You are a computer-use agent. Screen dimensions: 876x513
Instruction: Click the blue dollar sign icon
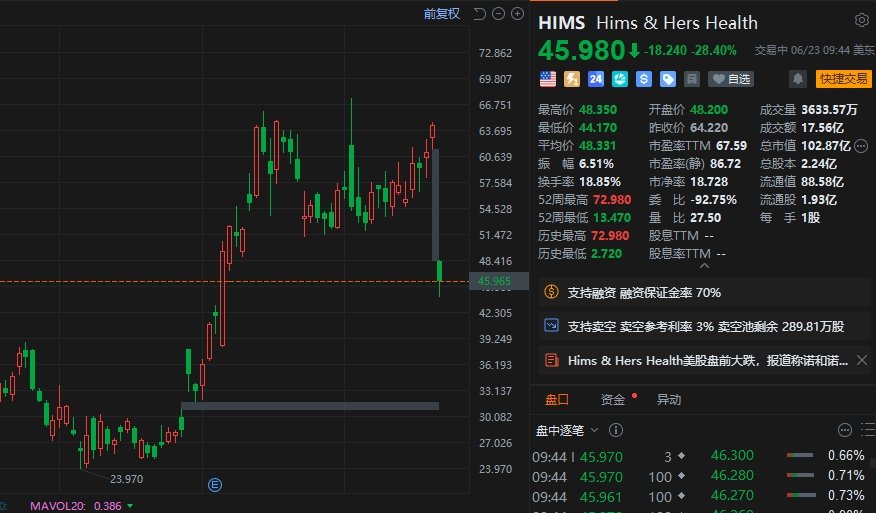(644, 79)
